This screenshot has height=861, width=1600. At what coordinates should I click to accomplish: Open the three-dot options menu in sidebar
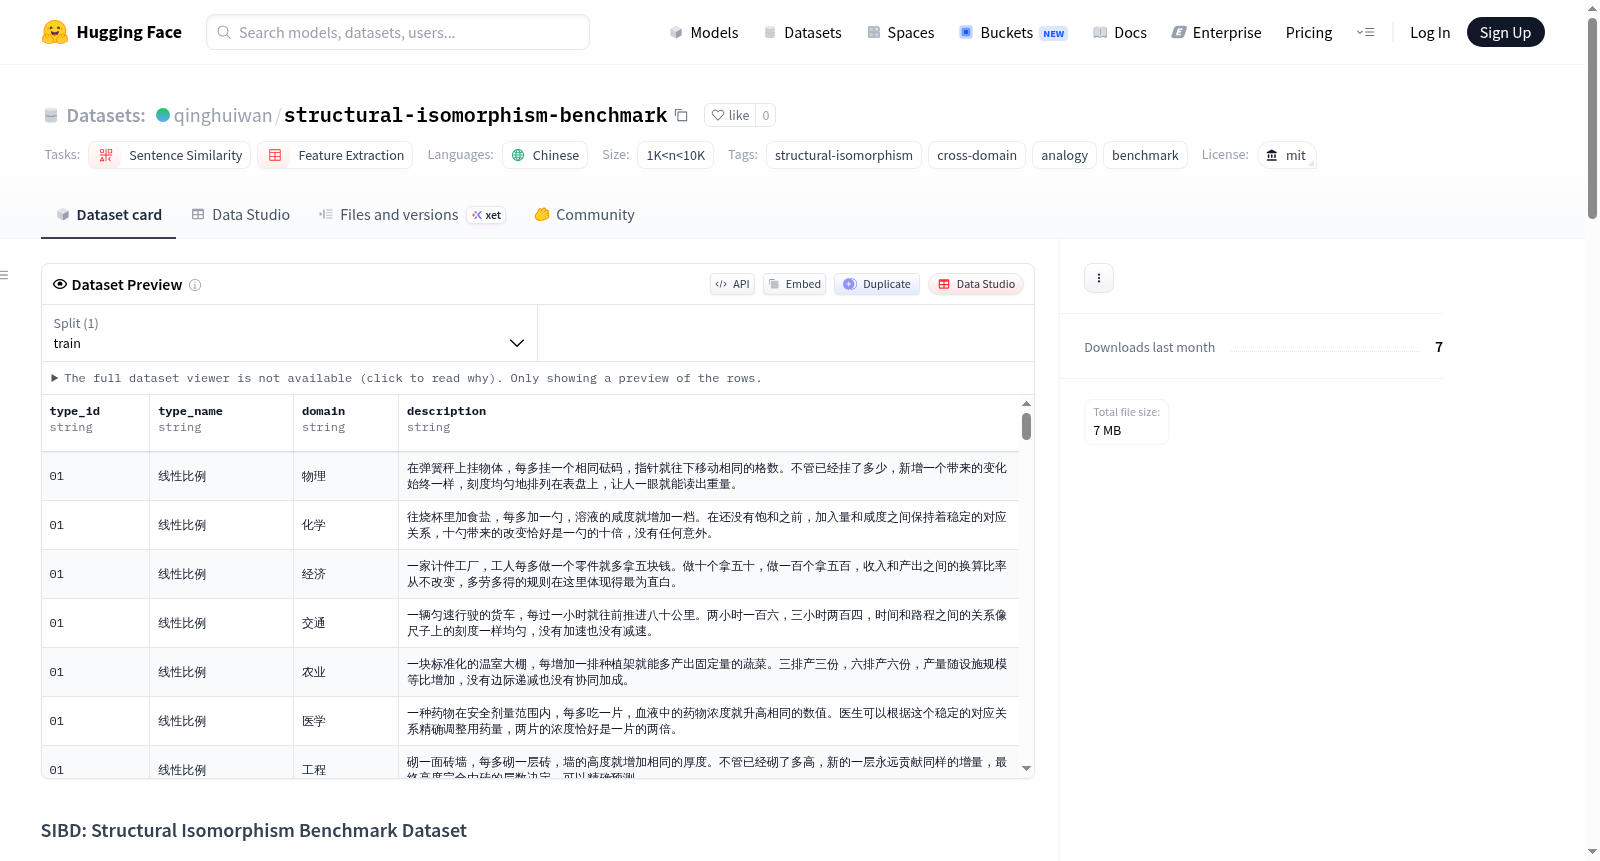[1099, 278]
